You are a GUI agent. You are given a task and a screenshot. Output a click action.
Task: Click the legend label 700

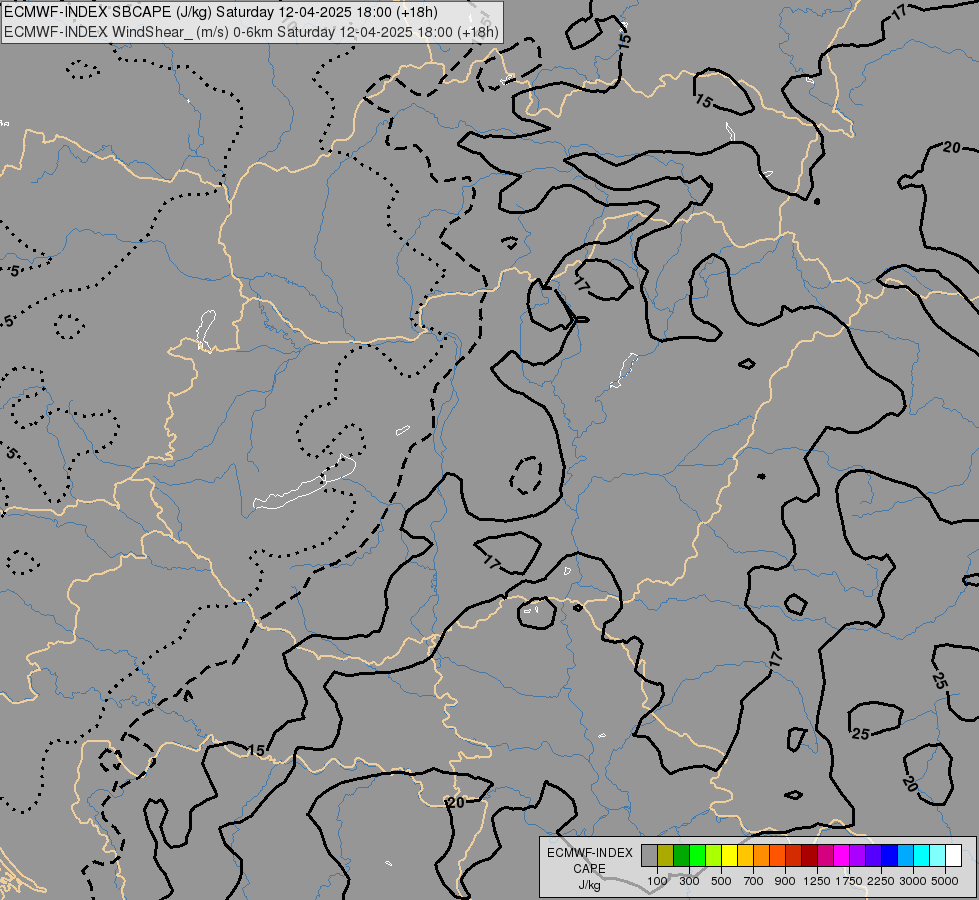[754, 881]
